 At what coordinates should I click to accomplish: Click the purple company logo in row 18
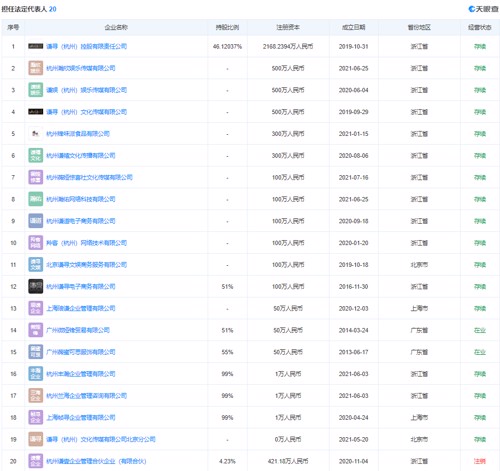coord(35,417)
